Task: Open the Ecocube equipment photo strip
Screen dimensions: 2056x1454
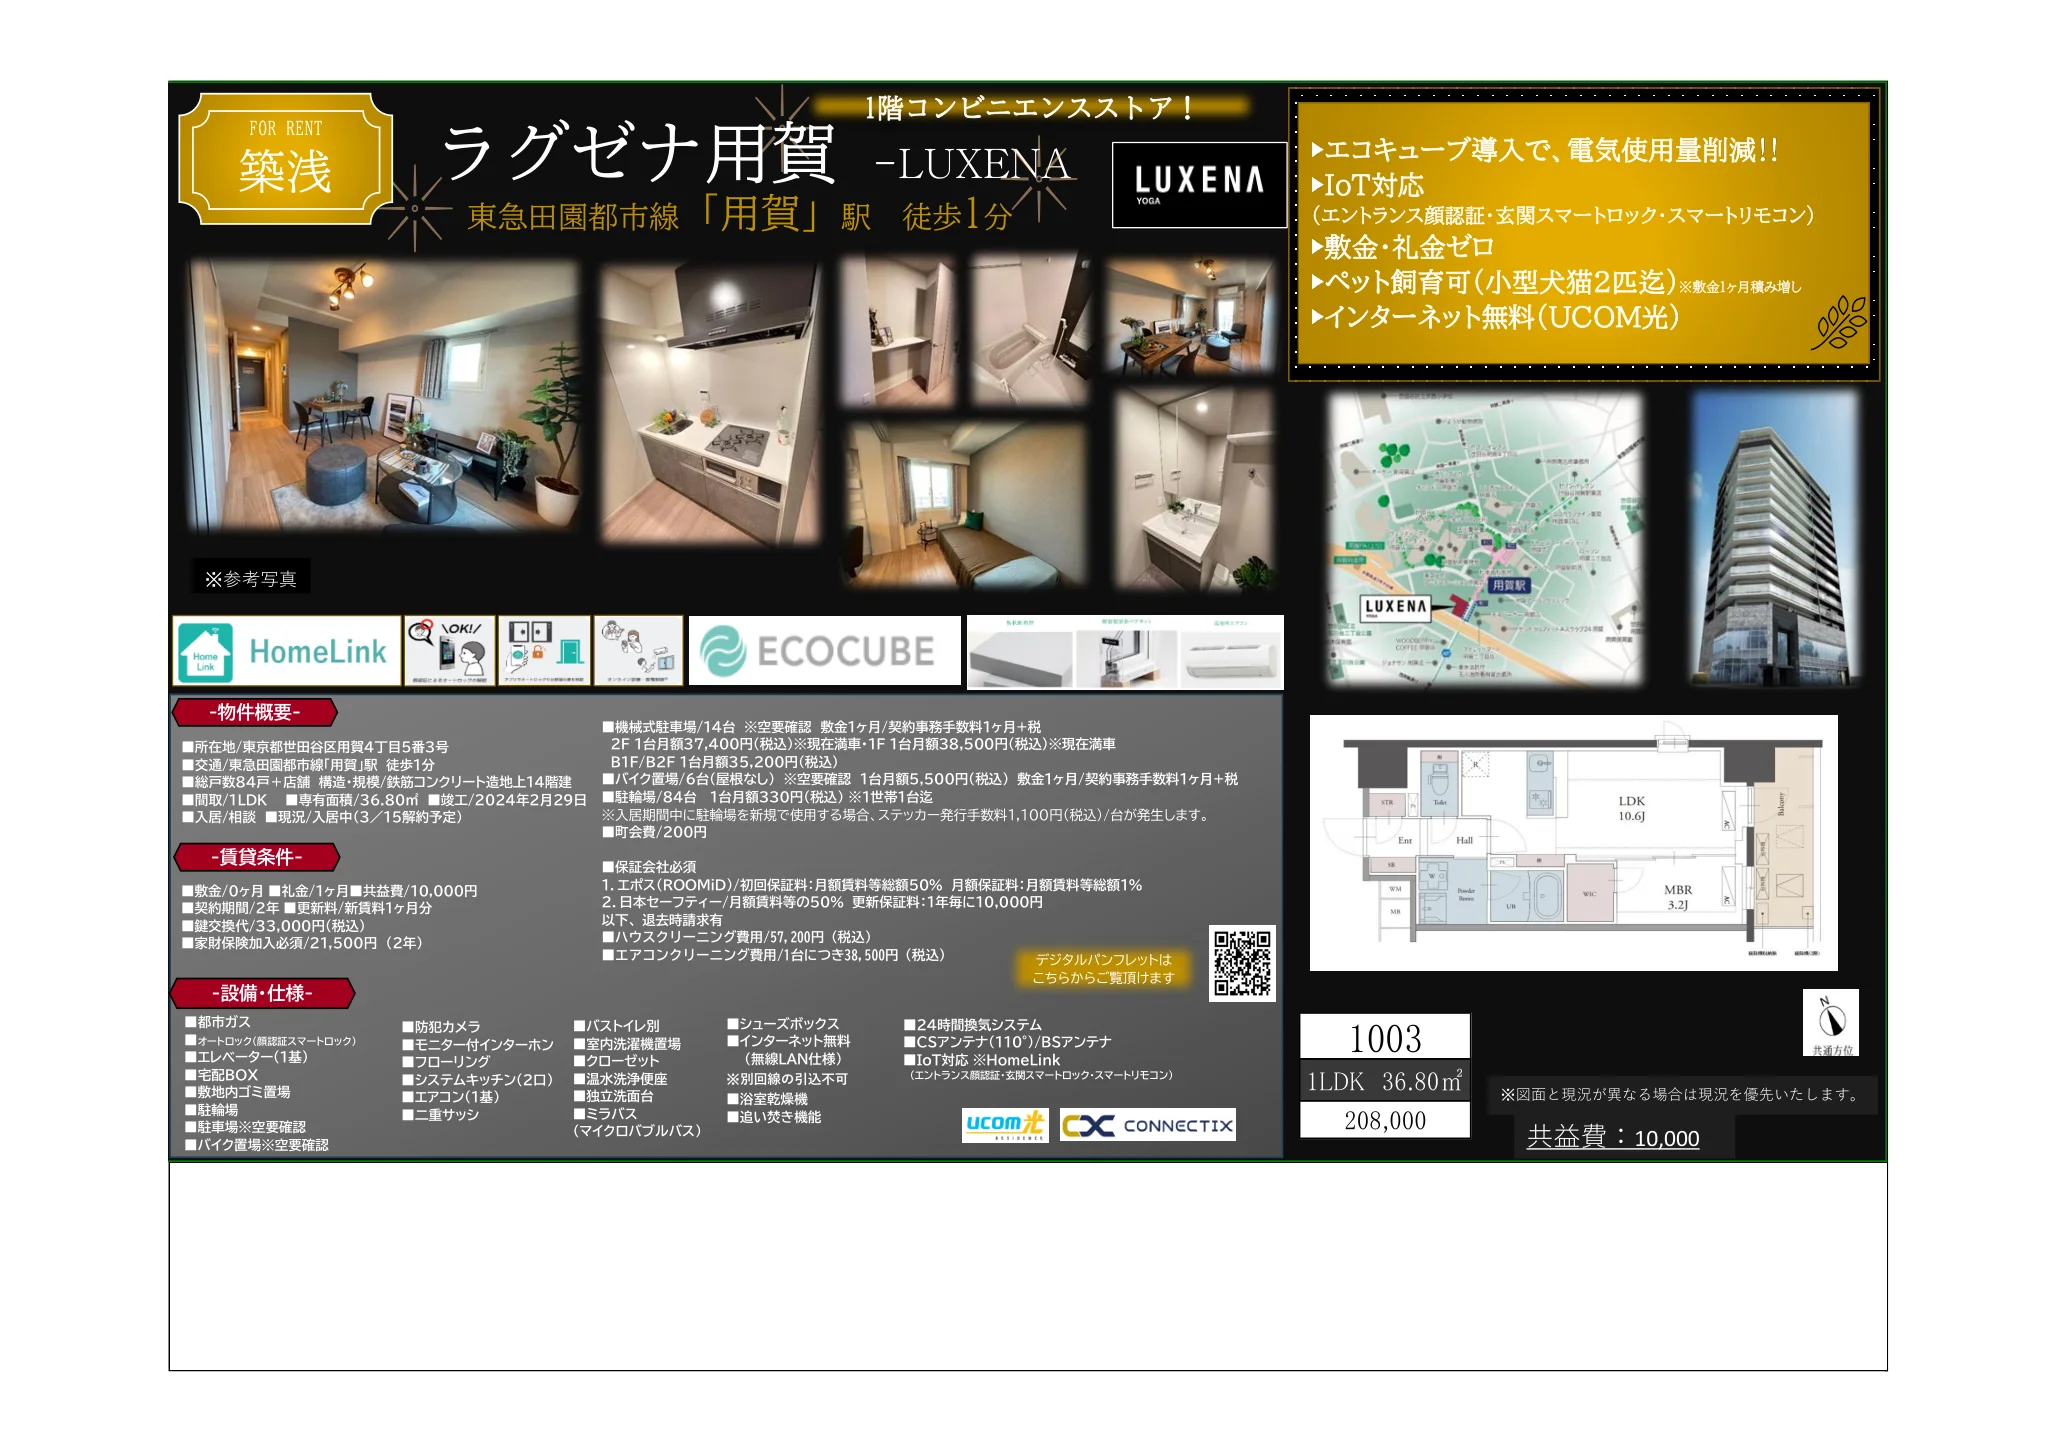Action: (1125, 652)
